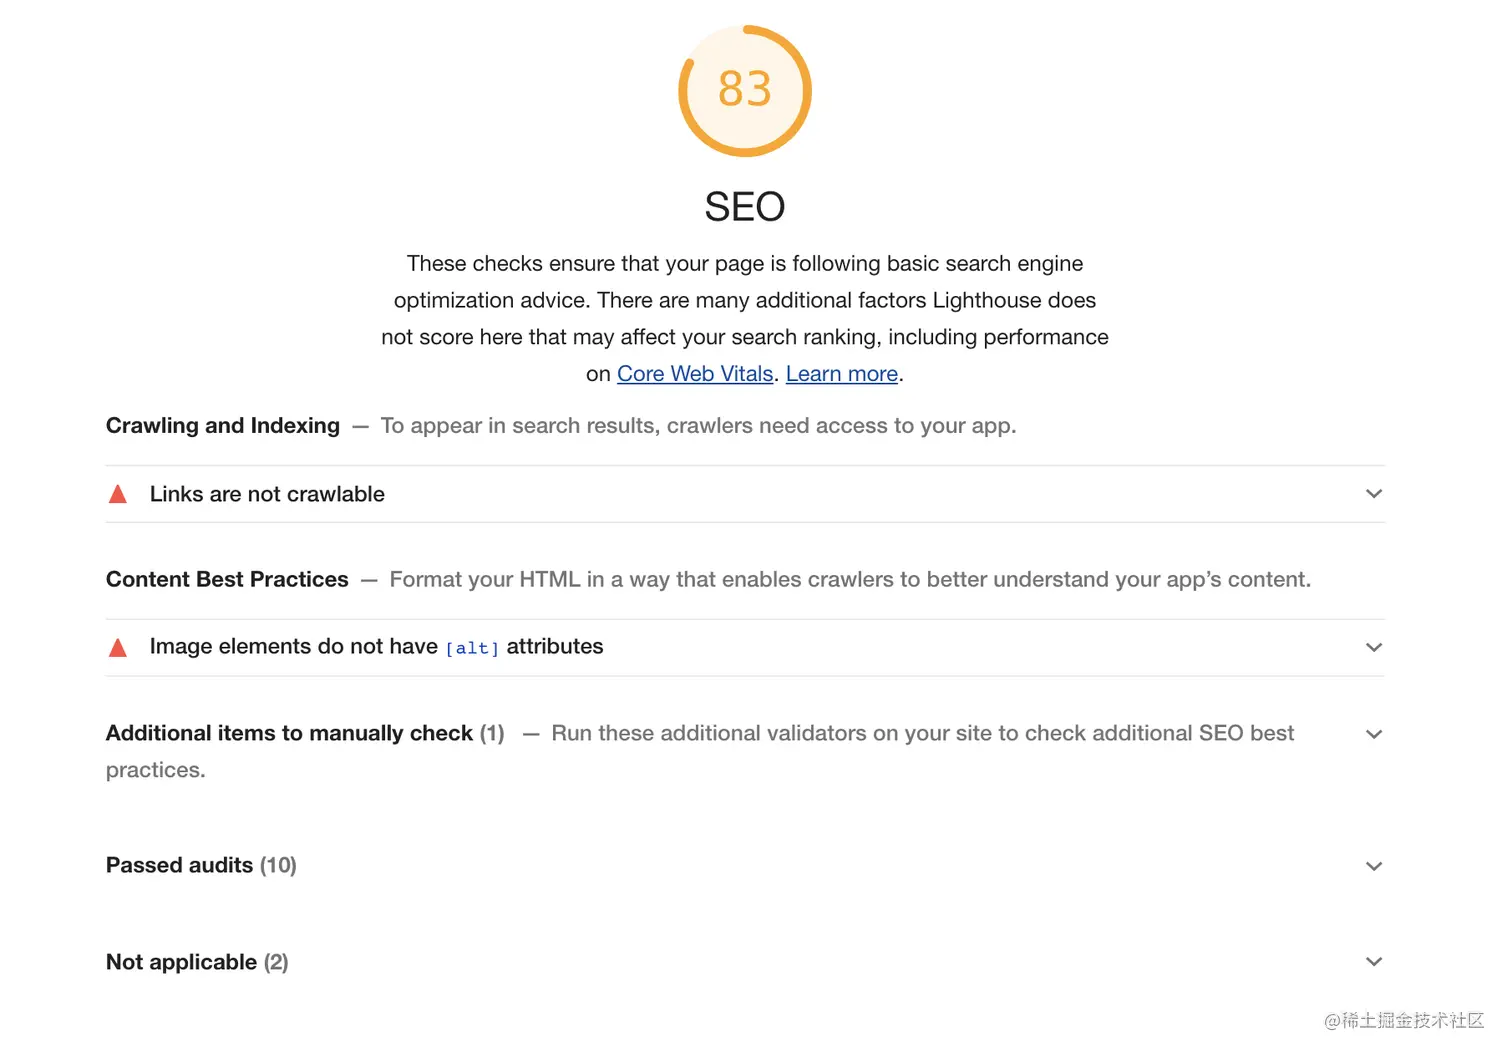
Task: Click the SEO score gauge showing 83
Action: coord(745,90)
